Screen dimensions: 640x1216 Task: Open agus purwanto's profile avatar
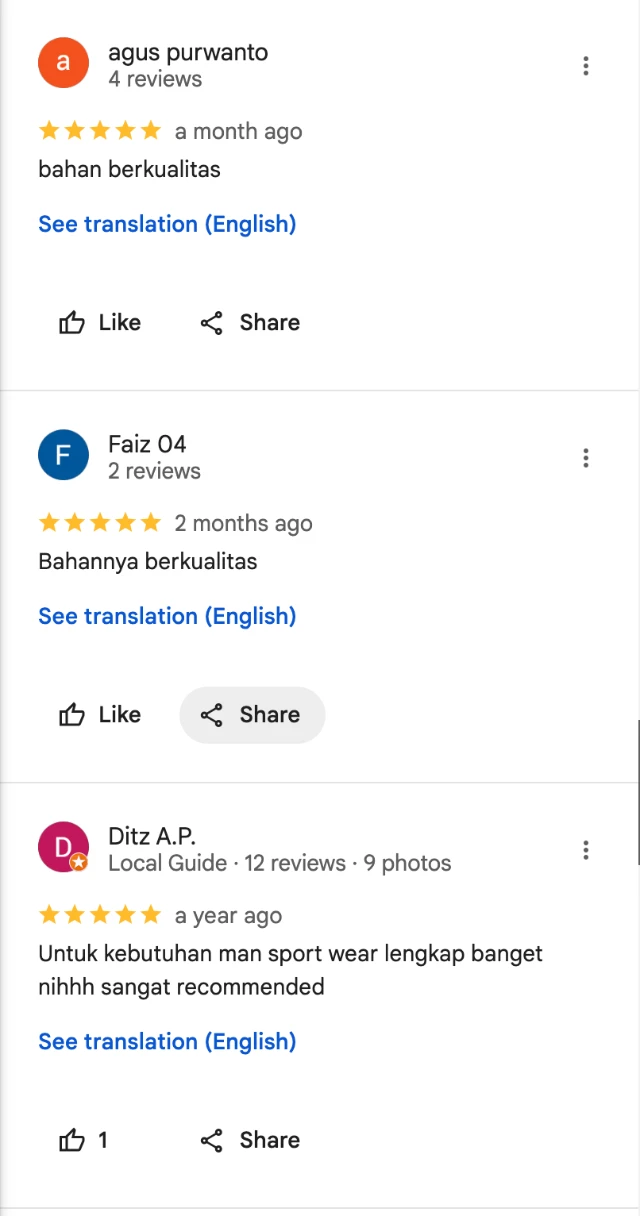[x=63, y=62]
